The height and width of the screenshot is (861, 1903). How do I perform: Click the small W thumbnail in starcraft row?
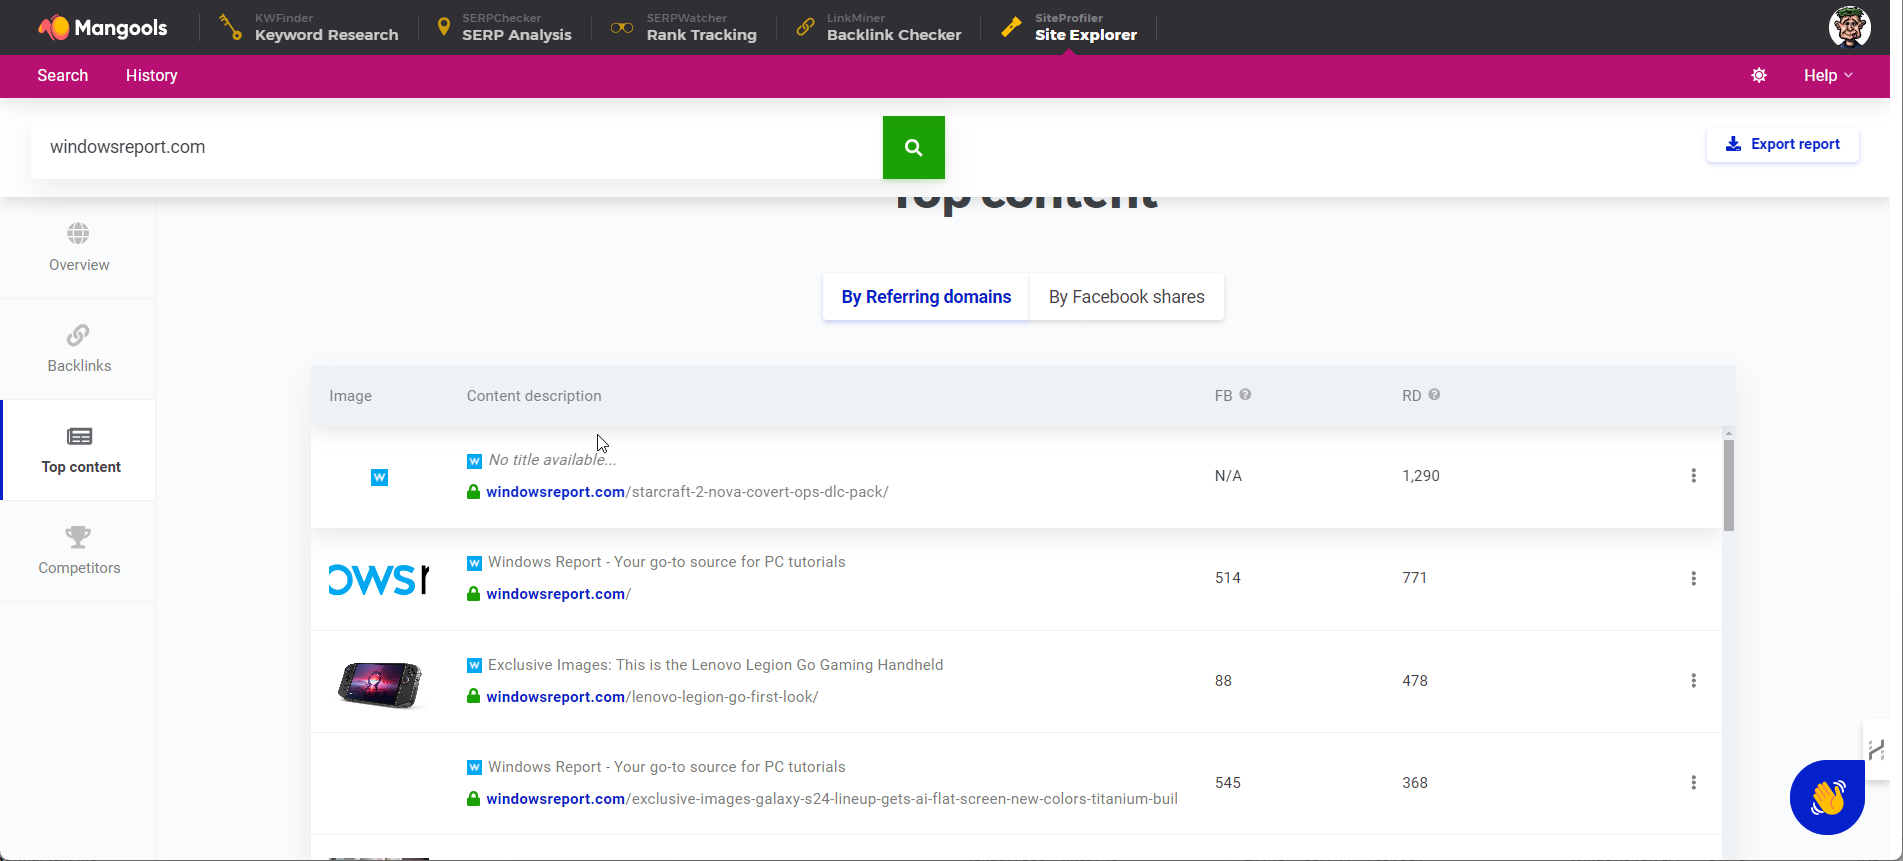(379, 477)
